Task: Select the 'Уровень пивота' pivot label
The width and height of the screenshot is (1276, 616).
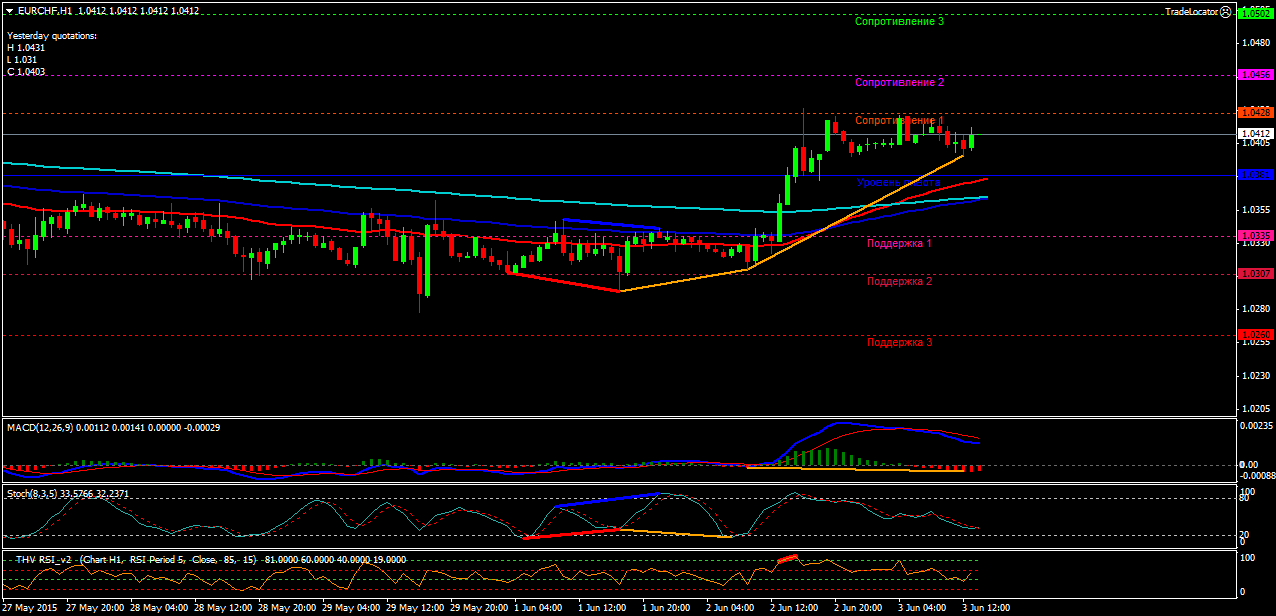Action: [899, 182]
